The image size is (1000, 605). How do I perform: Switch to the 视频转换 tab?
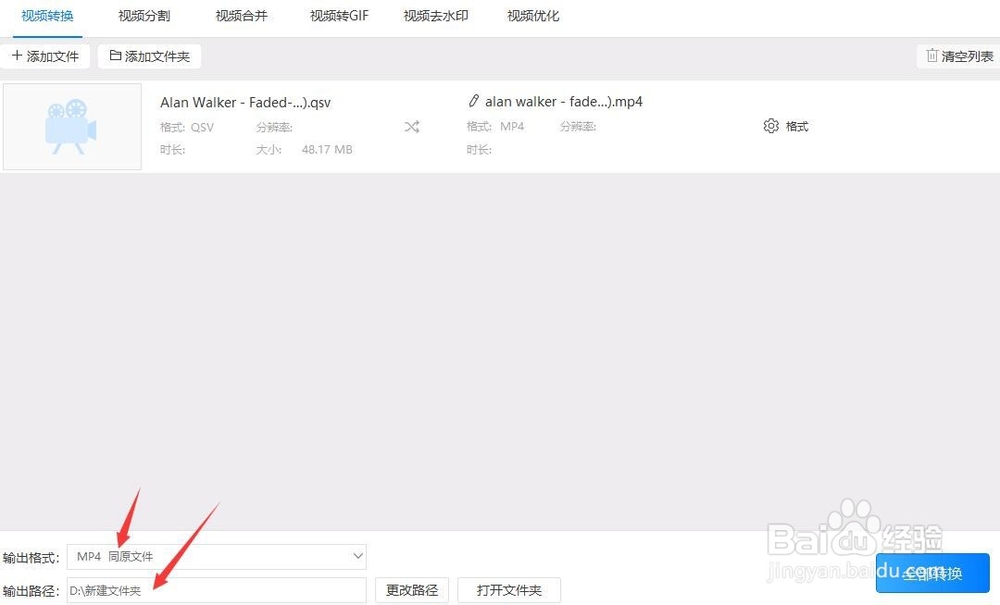(47, 16)
